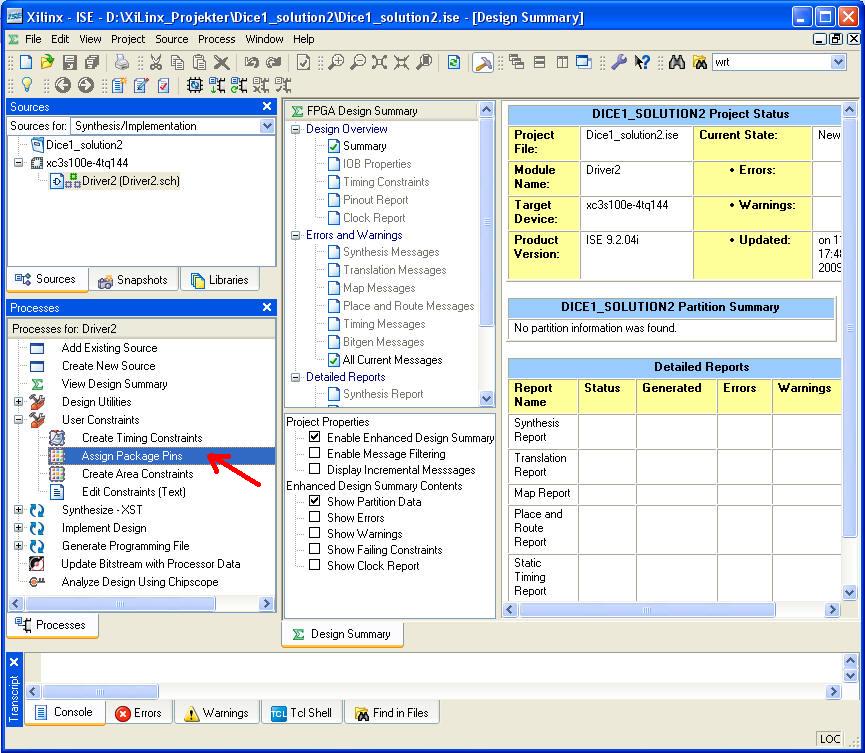Open the Tcl Shell transcript tab
Screen dimensions: 865x753
point(302,713)
